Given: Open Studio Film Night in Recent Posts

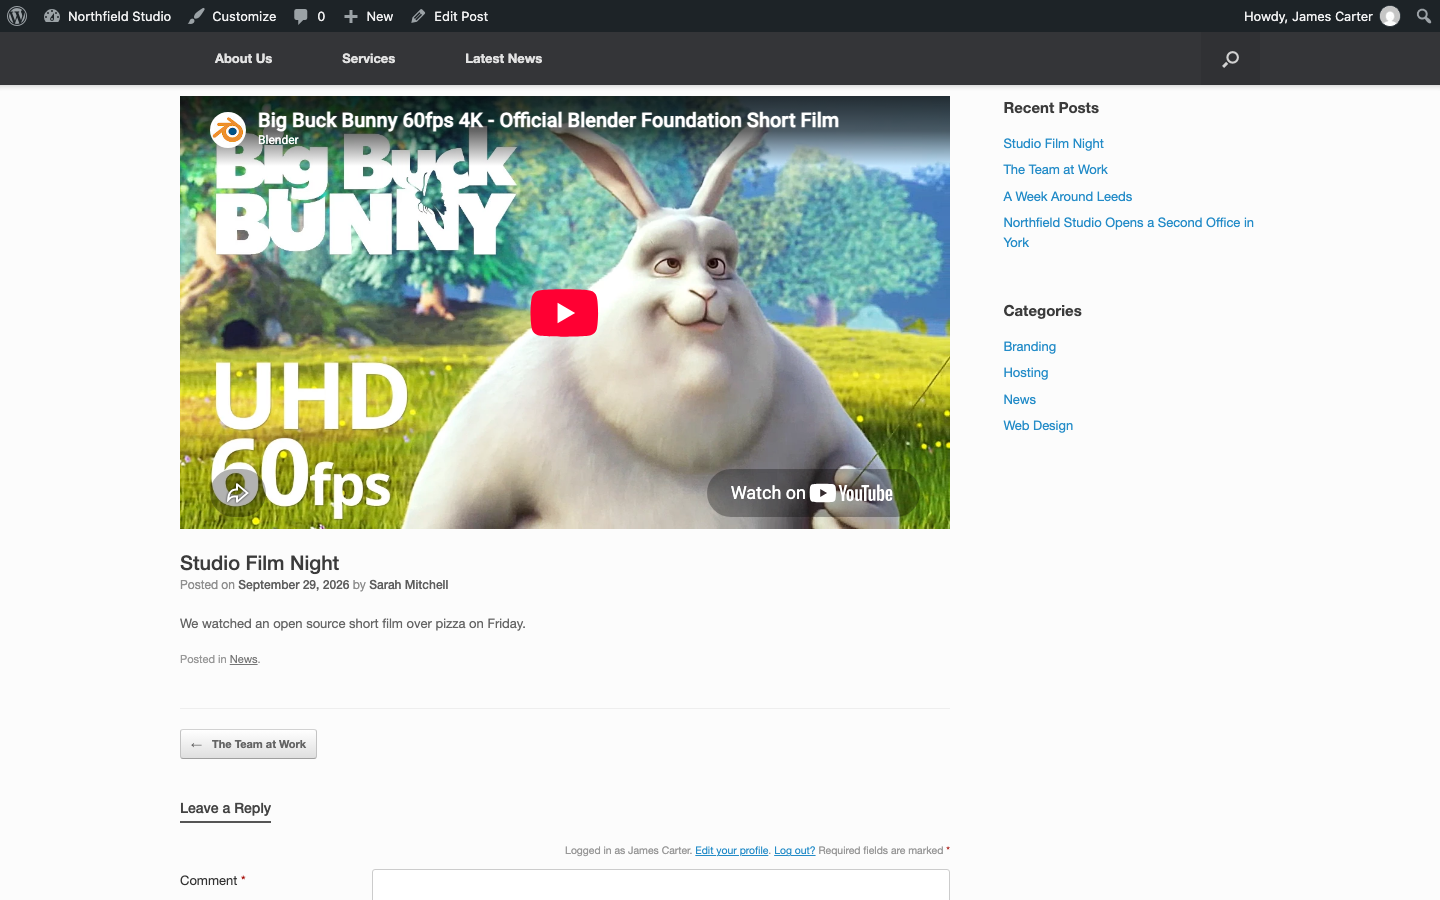Looking at the screenshot, I should 1053,143.
